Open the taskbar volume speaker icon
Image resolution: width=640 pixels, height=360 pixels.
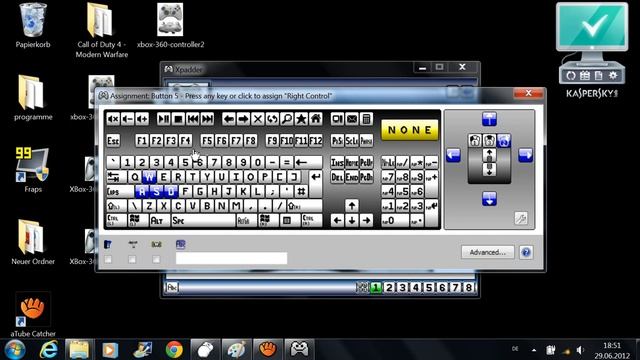580,350
